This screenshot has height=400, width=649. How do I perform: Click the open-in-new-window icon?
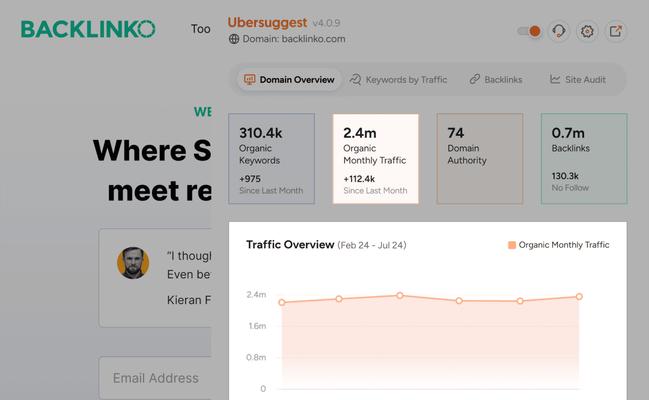coord(615,31)
